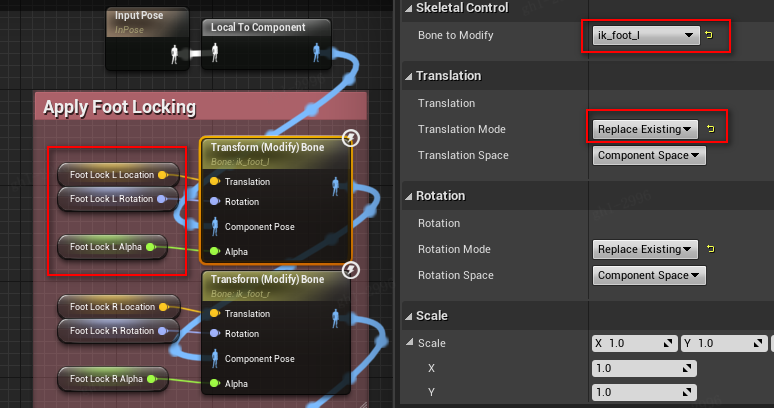
Task: Click the Input Pose node's output pose pin
Action: pos(177,56)
